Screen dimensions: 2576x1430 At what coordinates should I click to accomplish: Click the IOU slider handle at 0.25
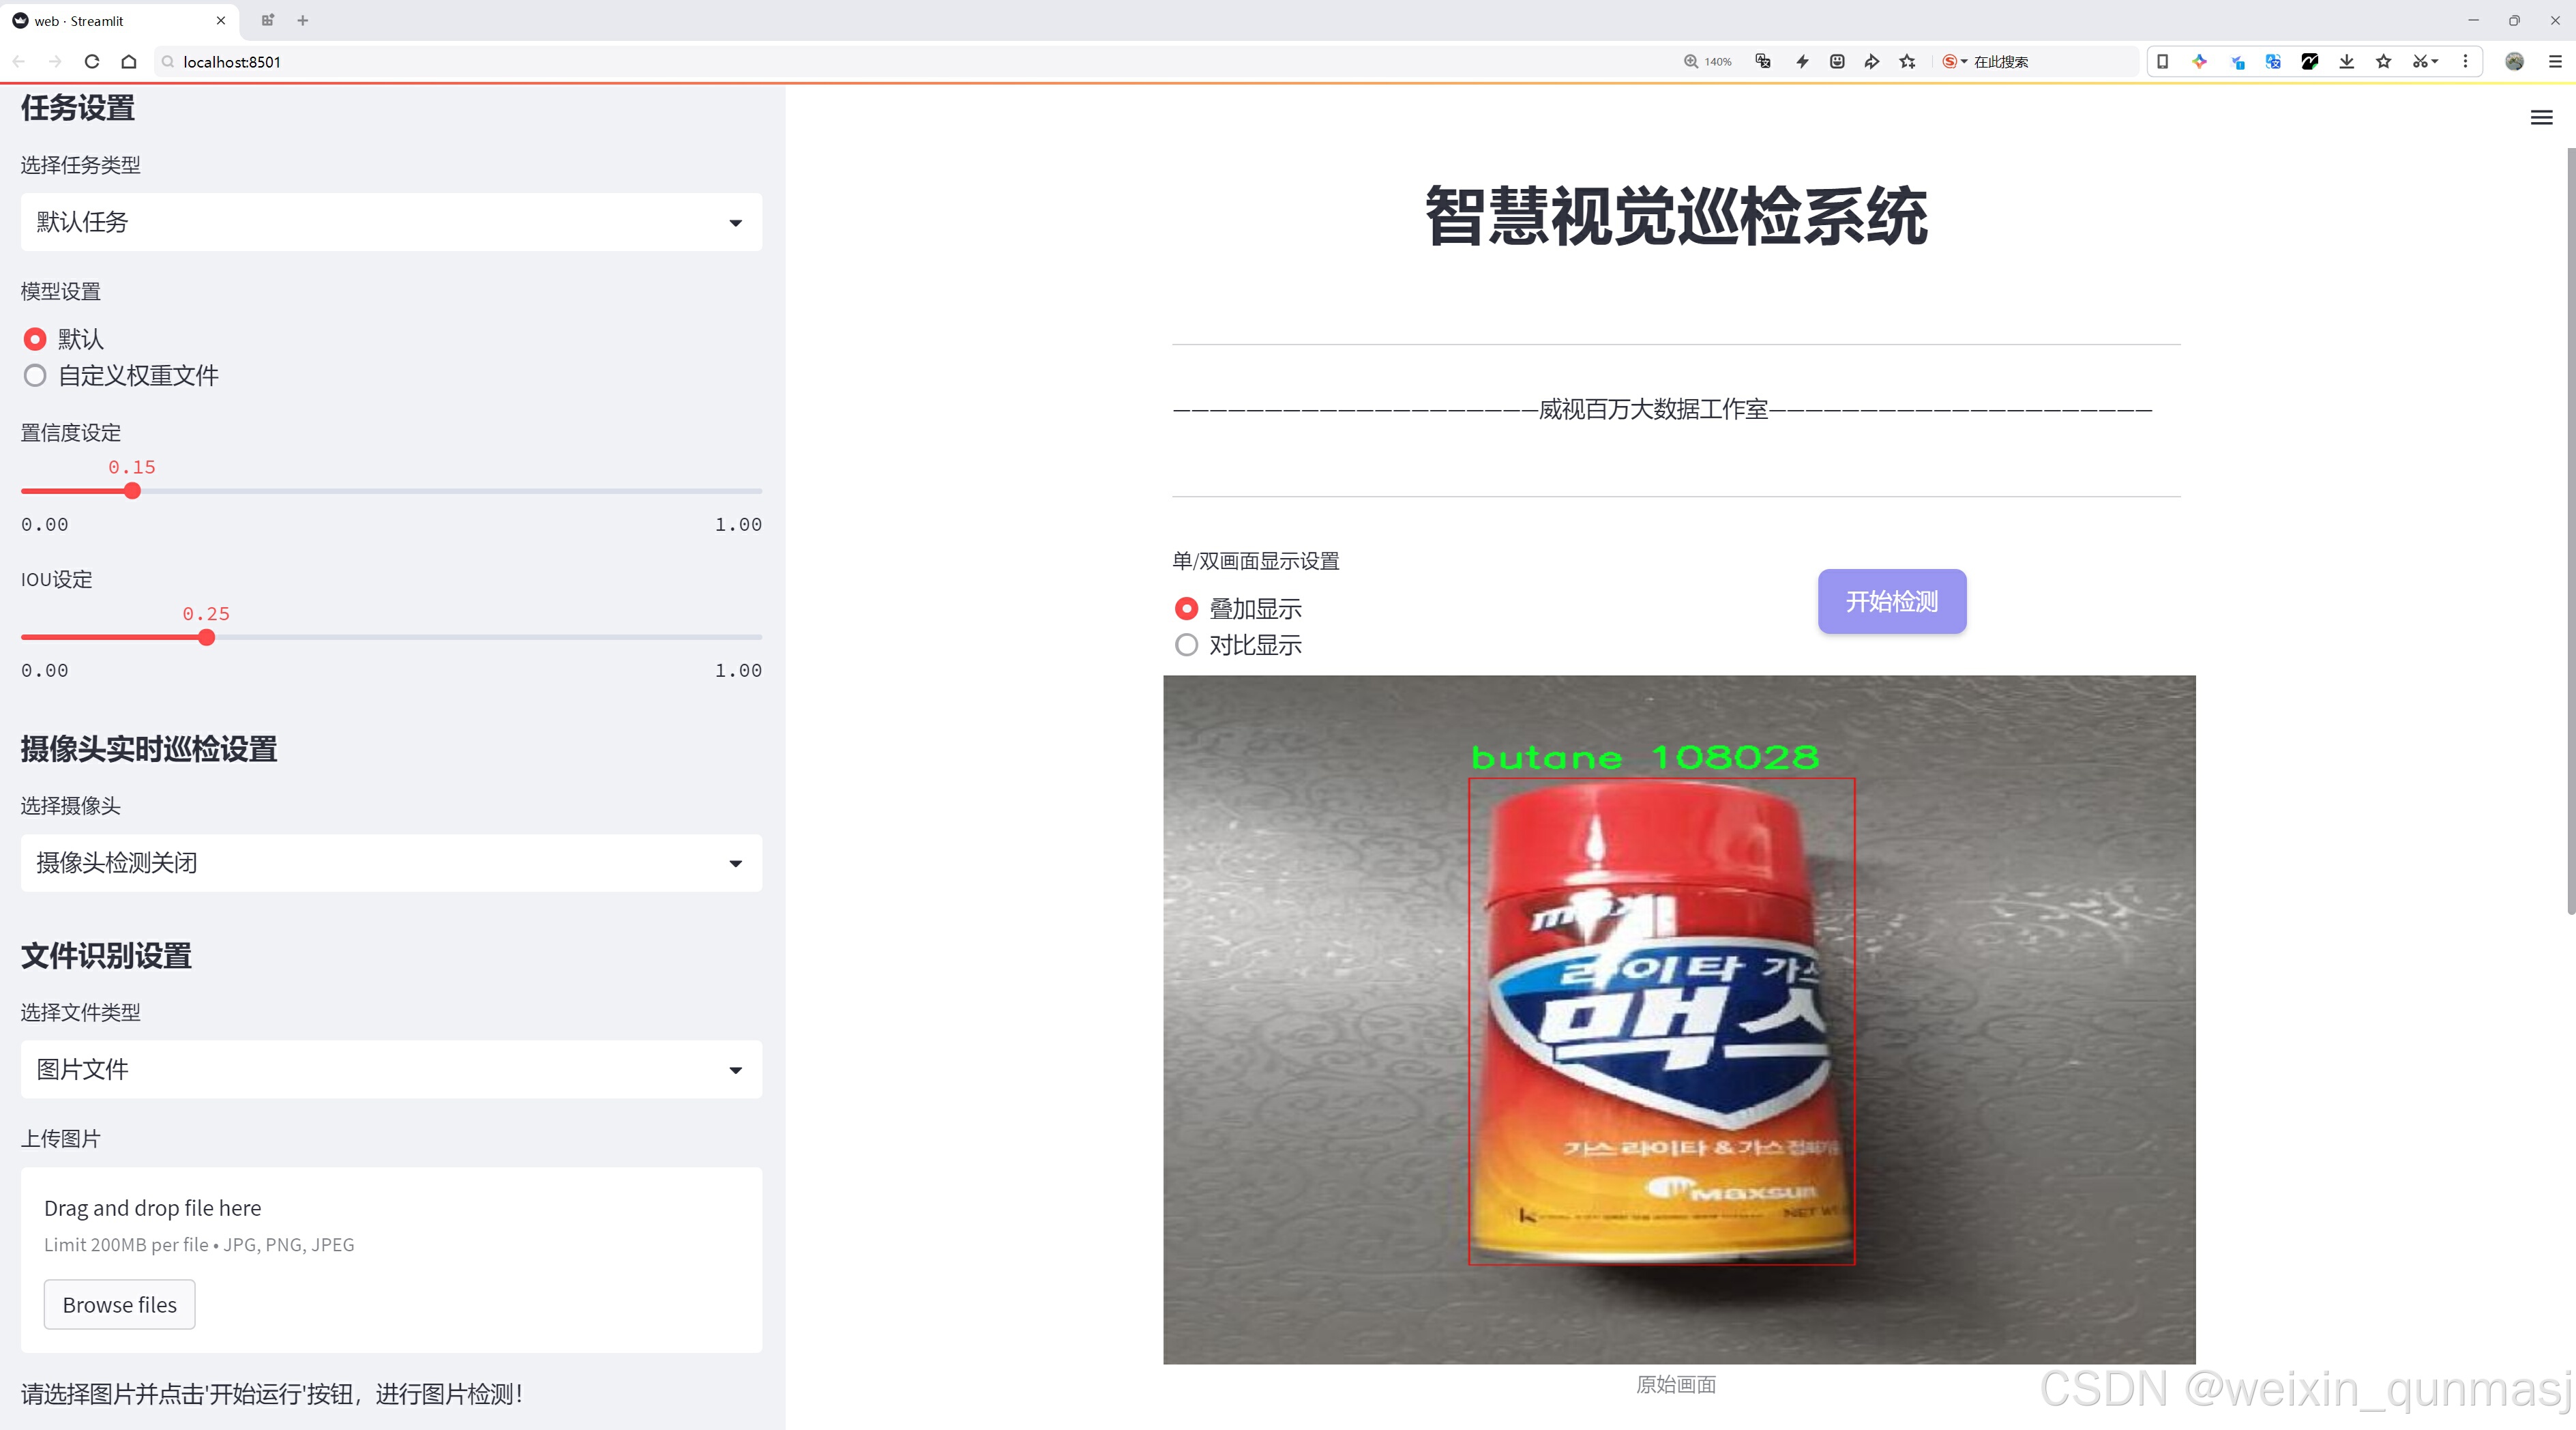(207, 638)
